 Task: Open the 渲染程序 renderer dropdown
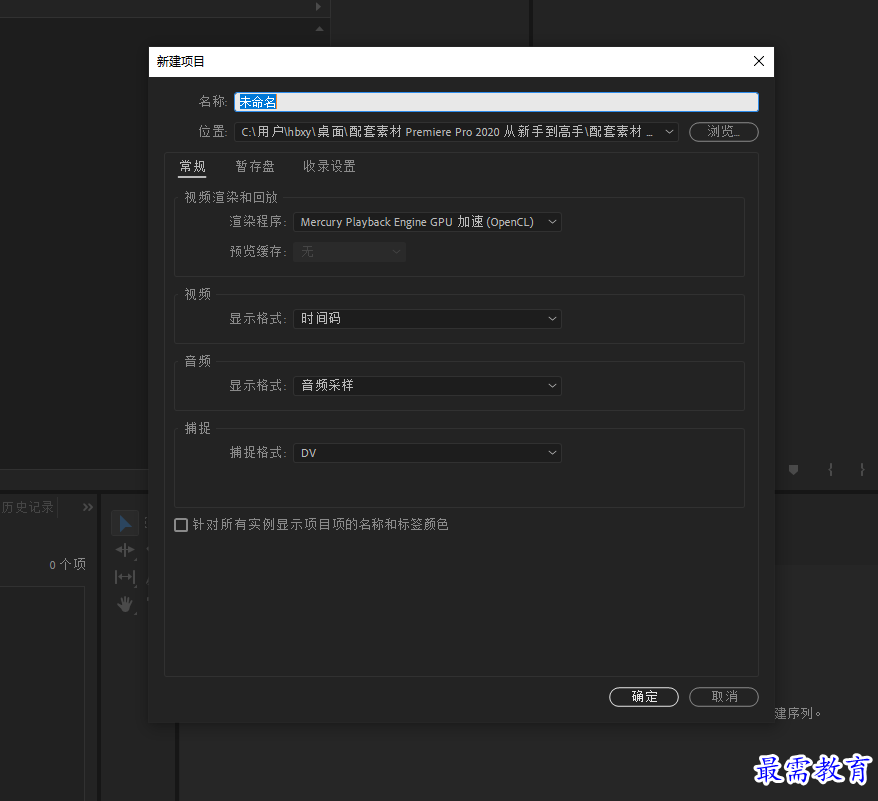[x=427, y=222]
